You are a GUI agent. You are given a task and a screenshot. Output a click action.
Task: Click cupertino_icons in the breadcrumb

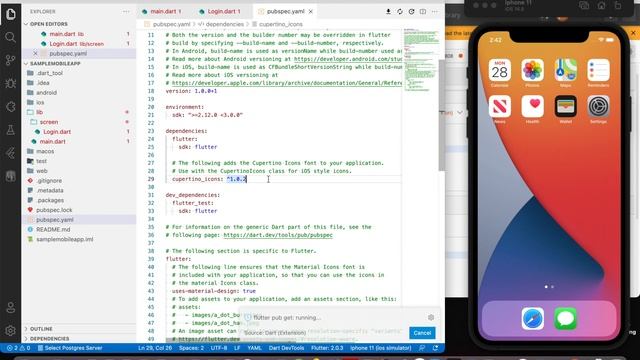point(281,24)
